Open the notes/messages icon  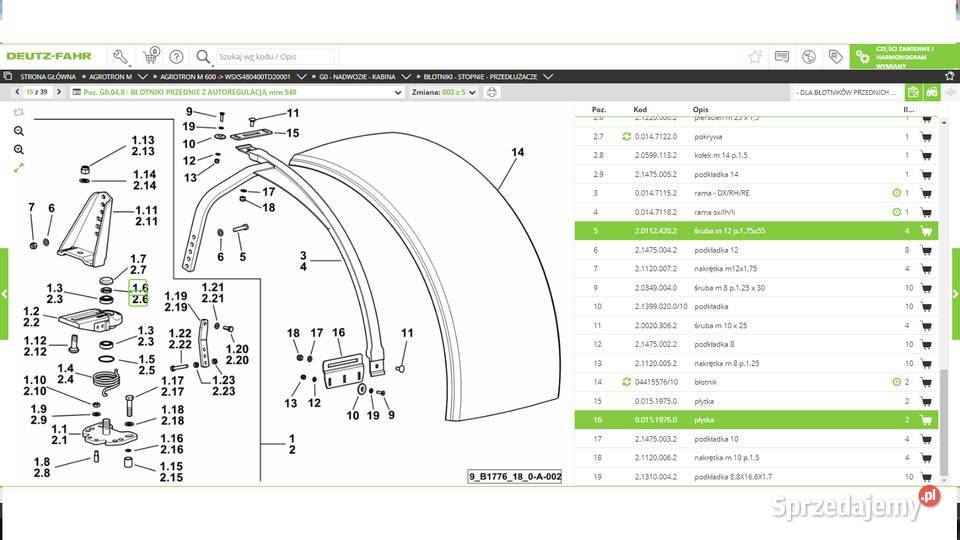(x=782, y=57)
